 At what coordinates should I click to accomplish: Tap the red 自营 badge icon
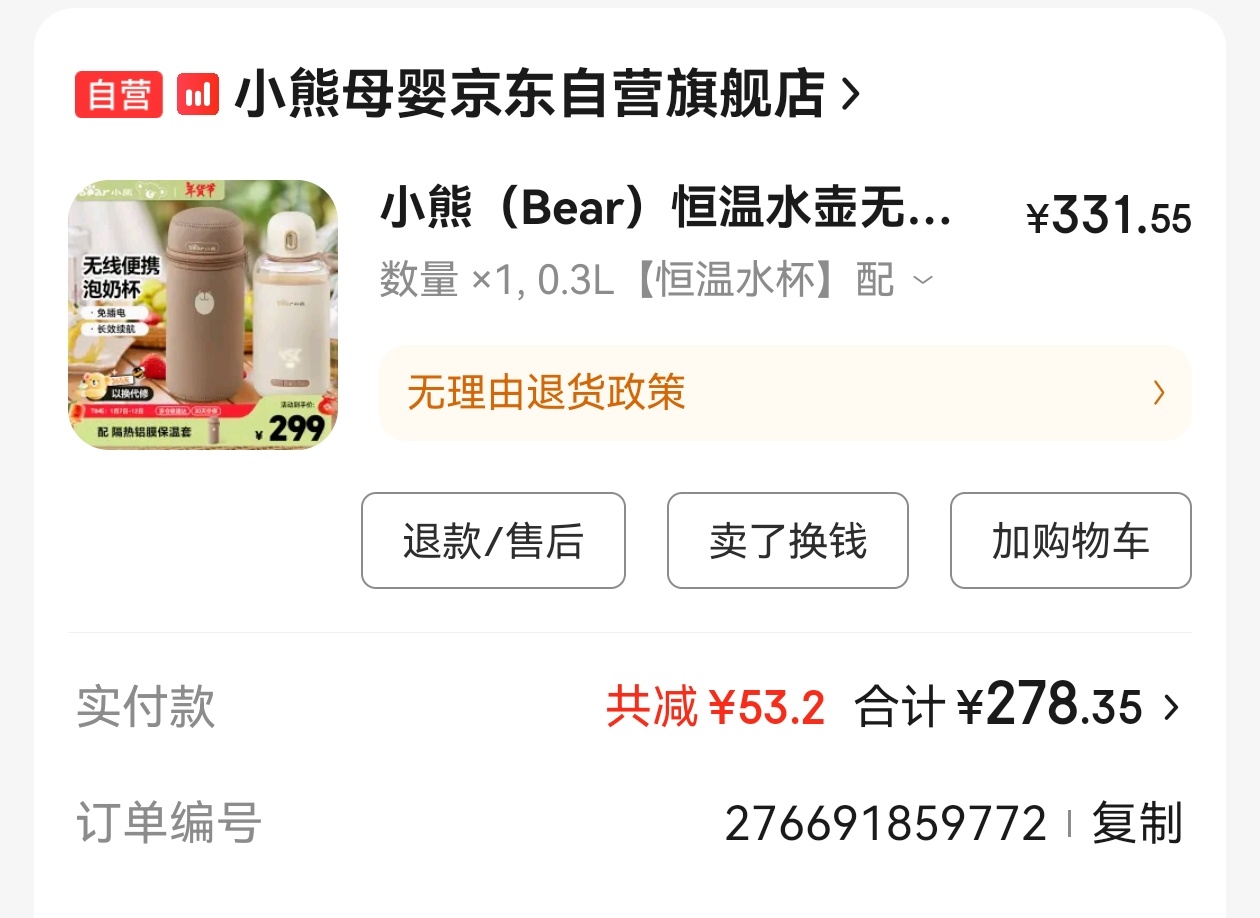118,95
